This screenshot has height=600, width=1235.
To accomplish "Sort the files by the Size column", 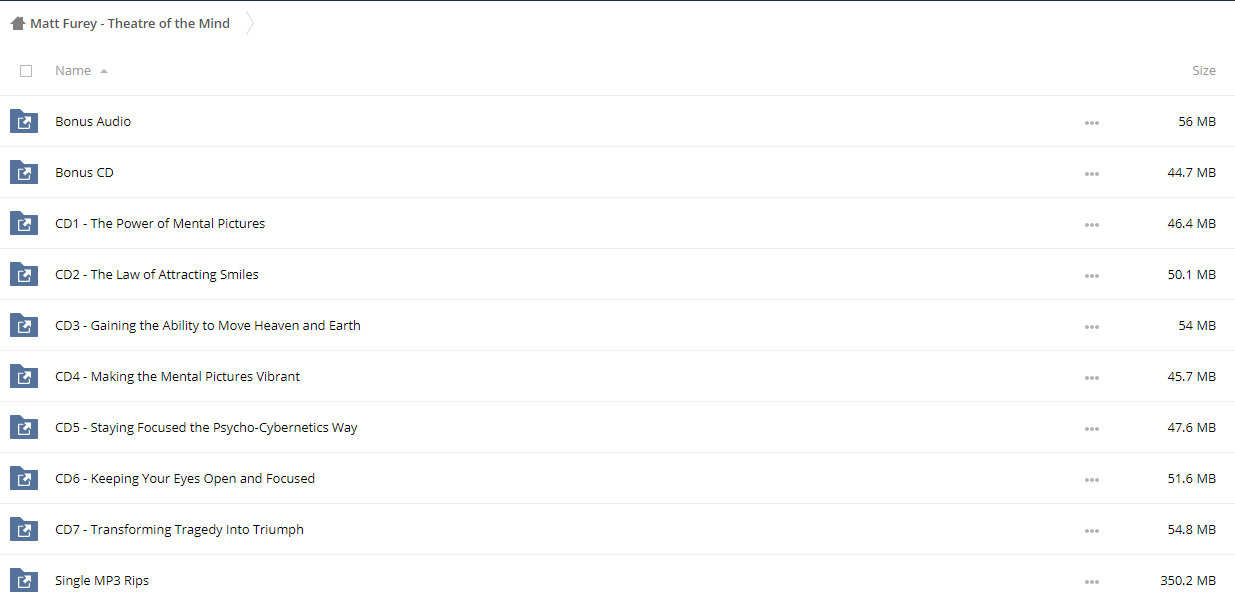I will [x=1204, y=71].
